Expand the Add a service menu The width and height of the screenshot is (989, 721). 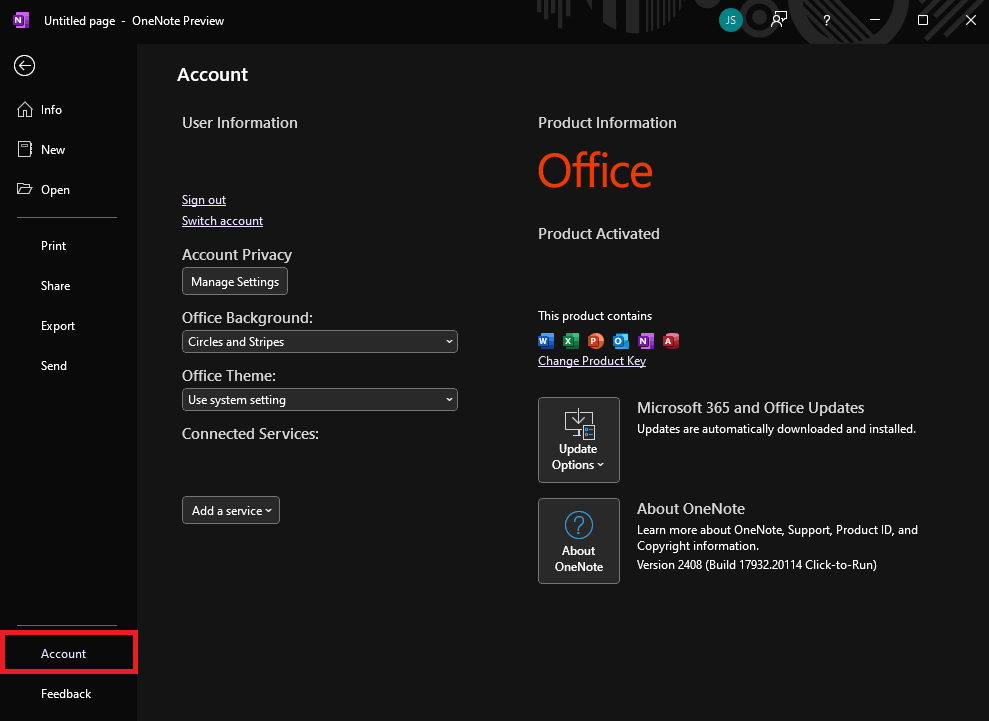231,511
